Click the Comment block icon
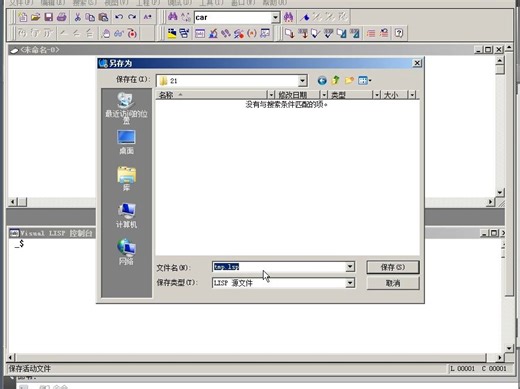The image size is (520, 389). point(371,33)
